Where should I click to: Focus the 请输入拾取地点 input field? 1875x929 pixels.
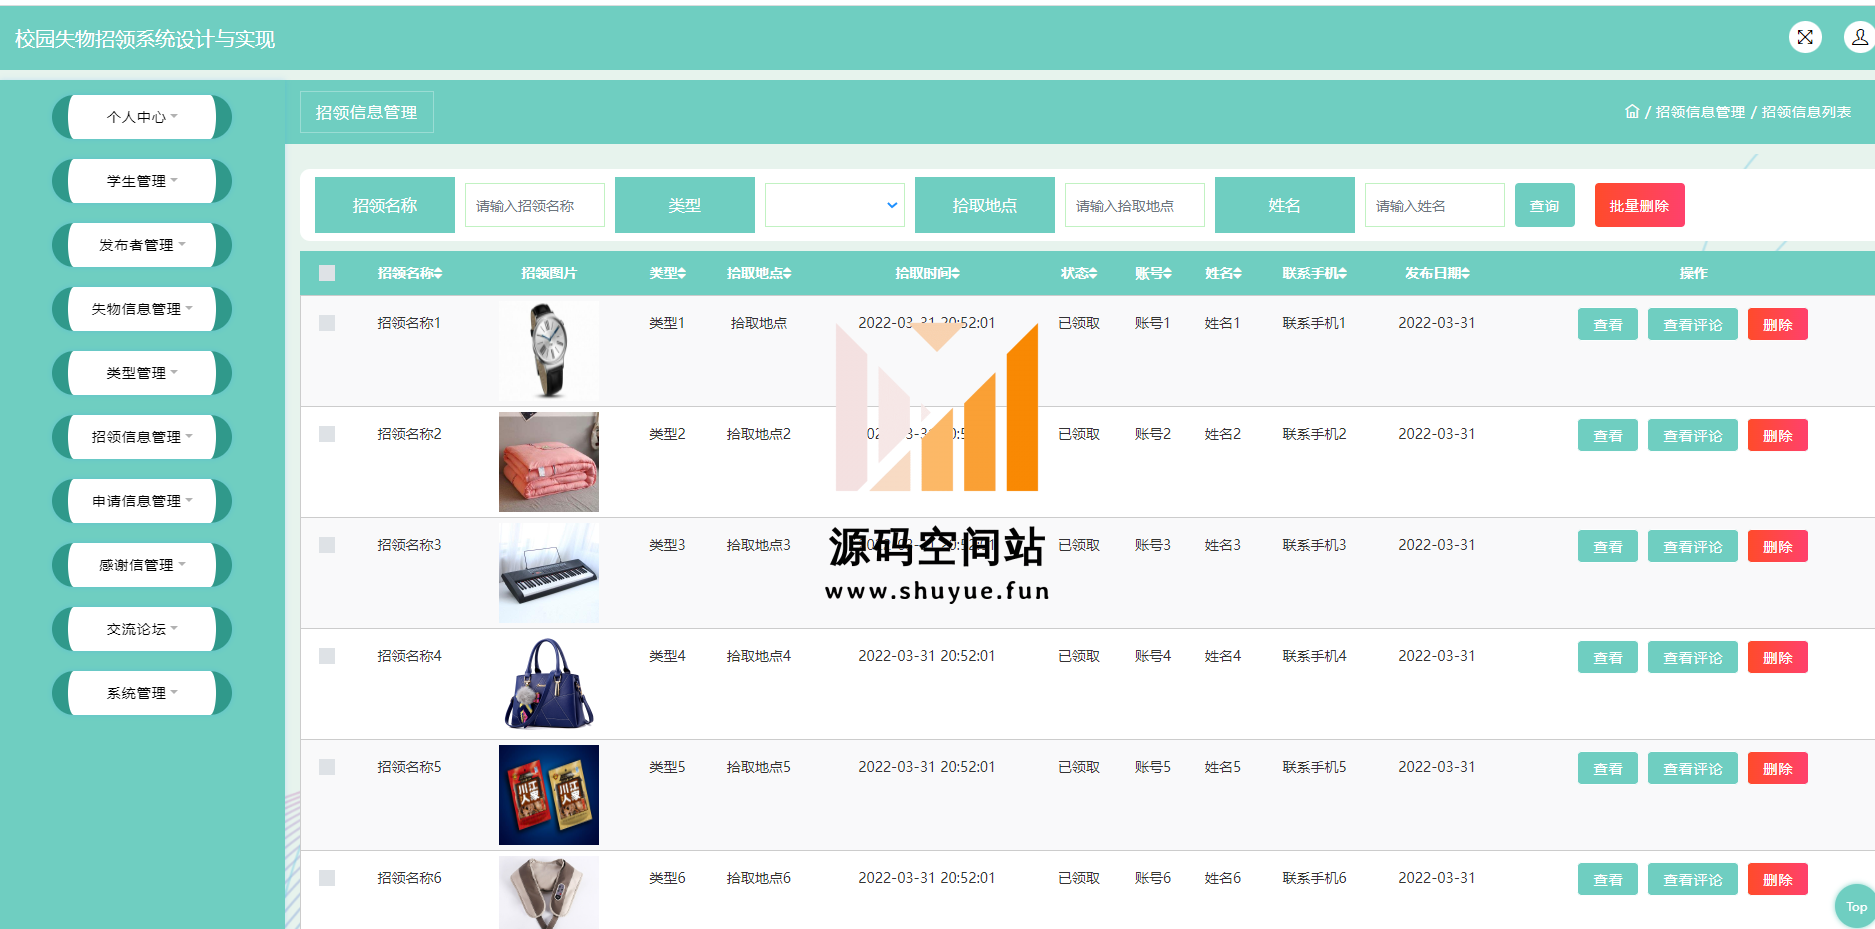click(1135, 205)
